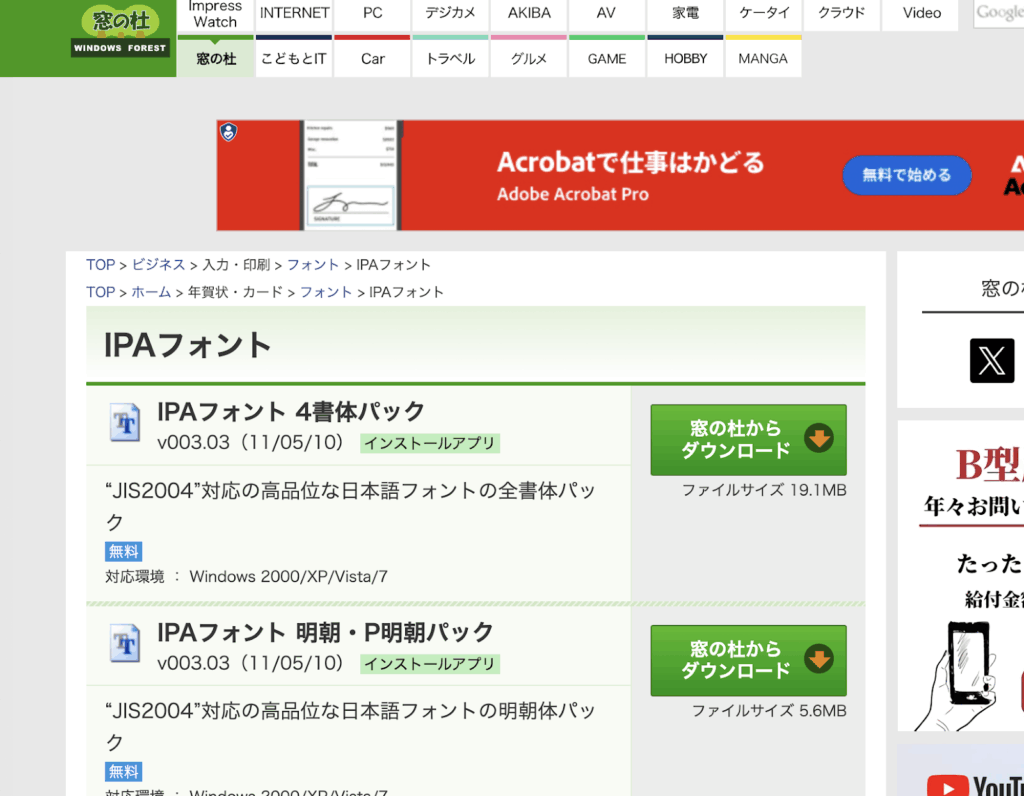The image size is (1024, 796).
Task: Click the IPAフォント 4書体パック title
Action: click(x=291, y=411)
